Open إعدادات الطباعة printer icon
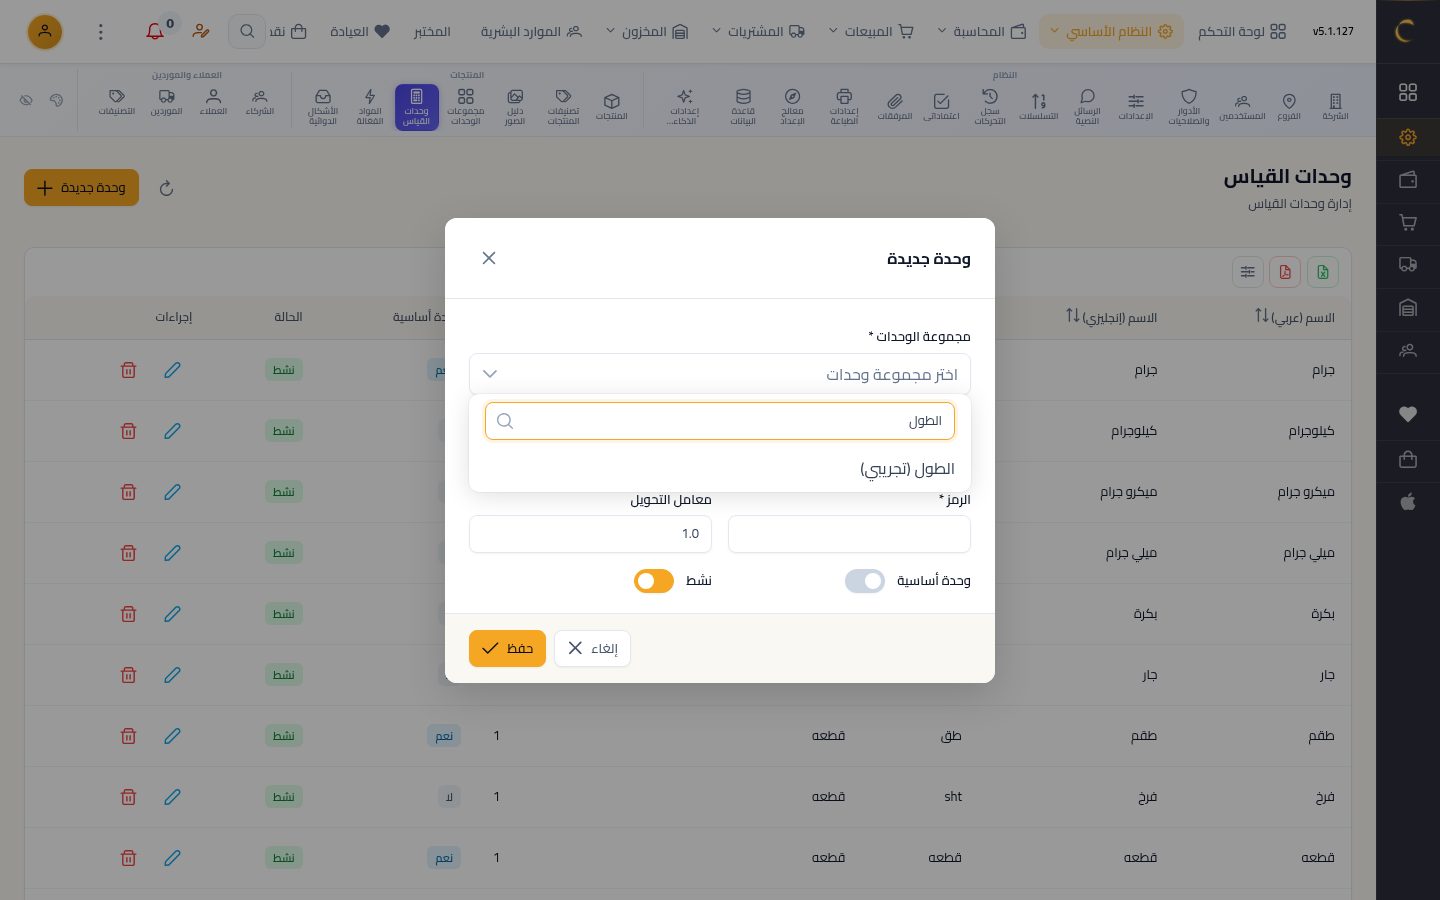Screen dimensions: 1440x900 (844, 108)
